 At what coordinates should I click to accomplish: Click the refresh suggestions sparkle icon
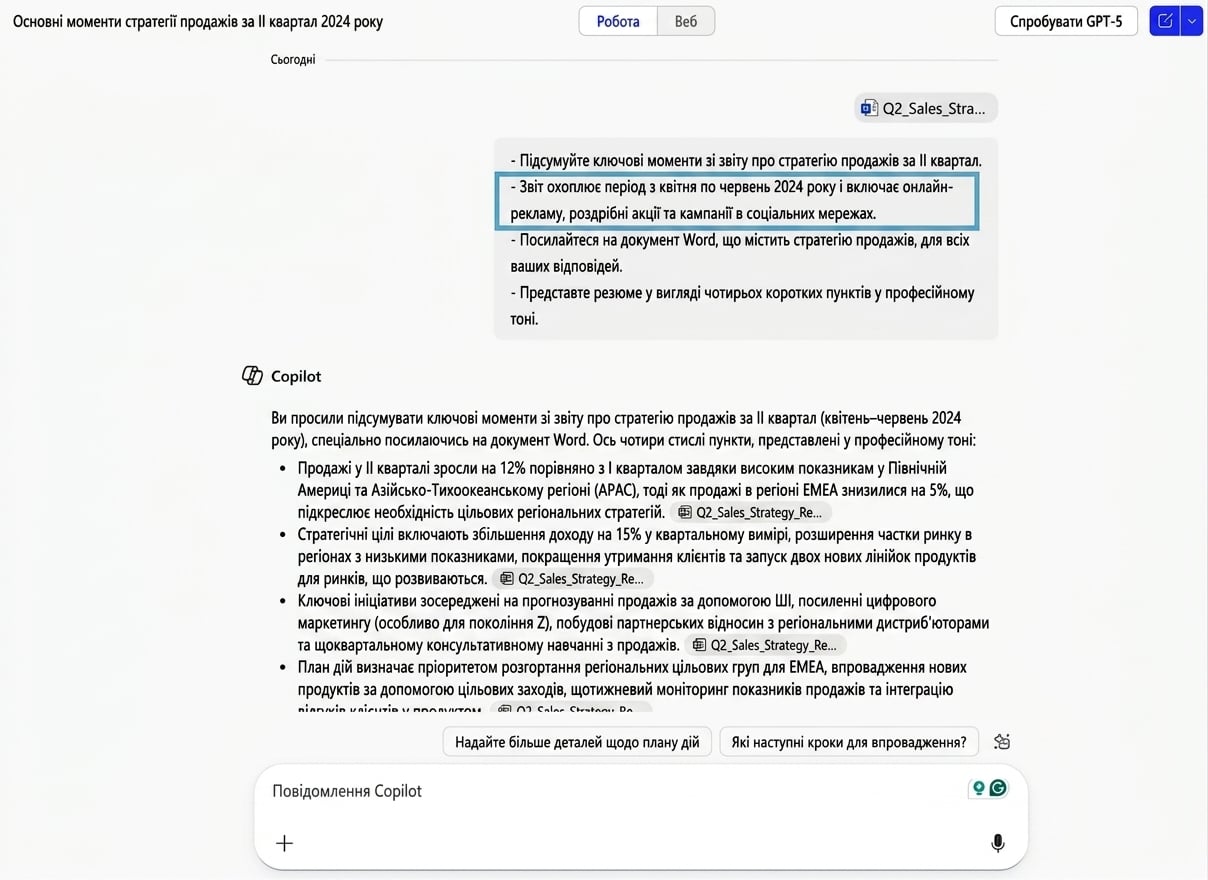(1002, 742)
